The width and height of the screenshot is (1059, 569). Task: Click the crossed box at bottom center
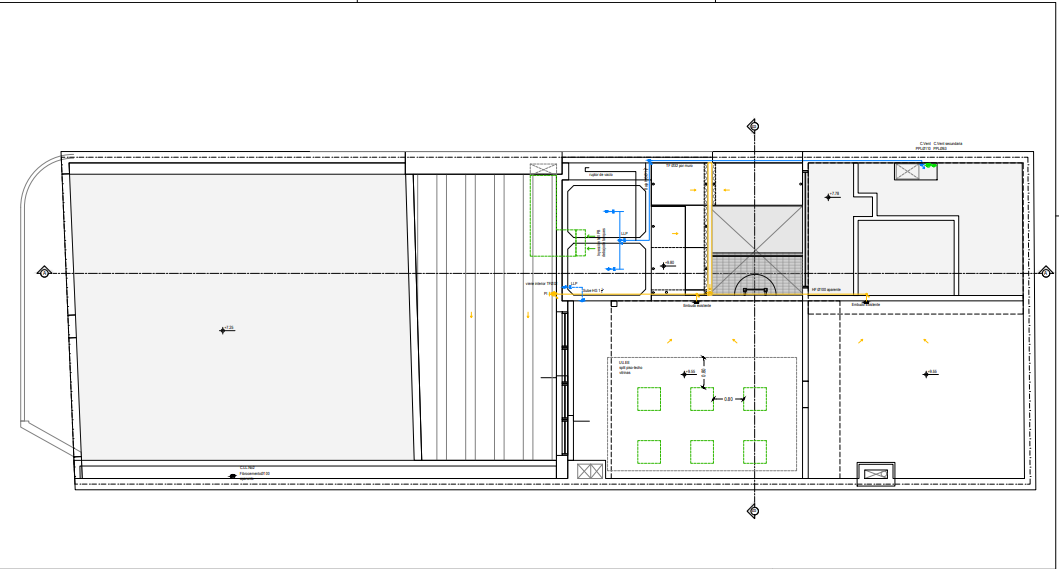point(590,469)
